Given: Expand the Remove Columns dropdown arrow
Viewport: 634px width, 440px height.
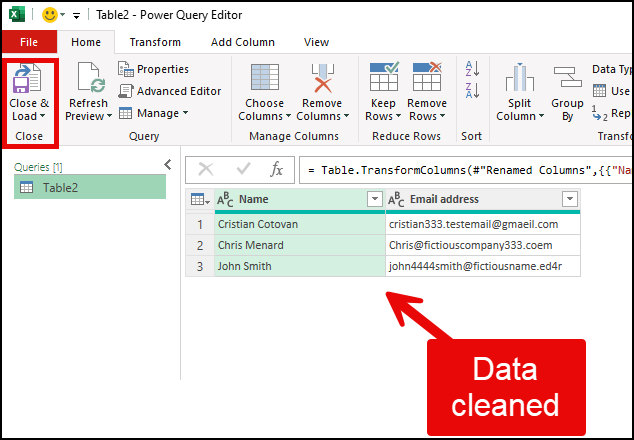Looking at the screenshot, I should click(347, 116).
